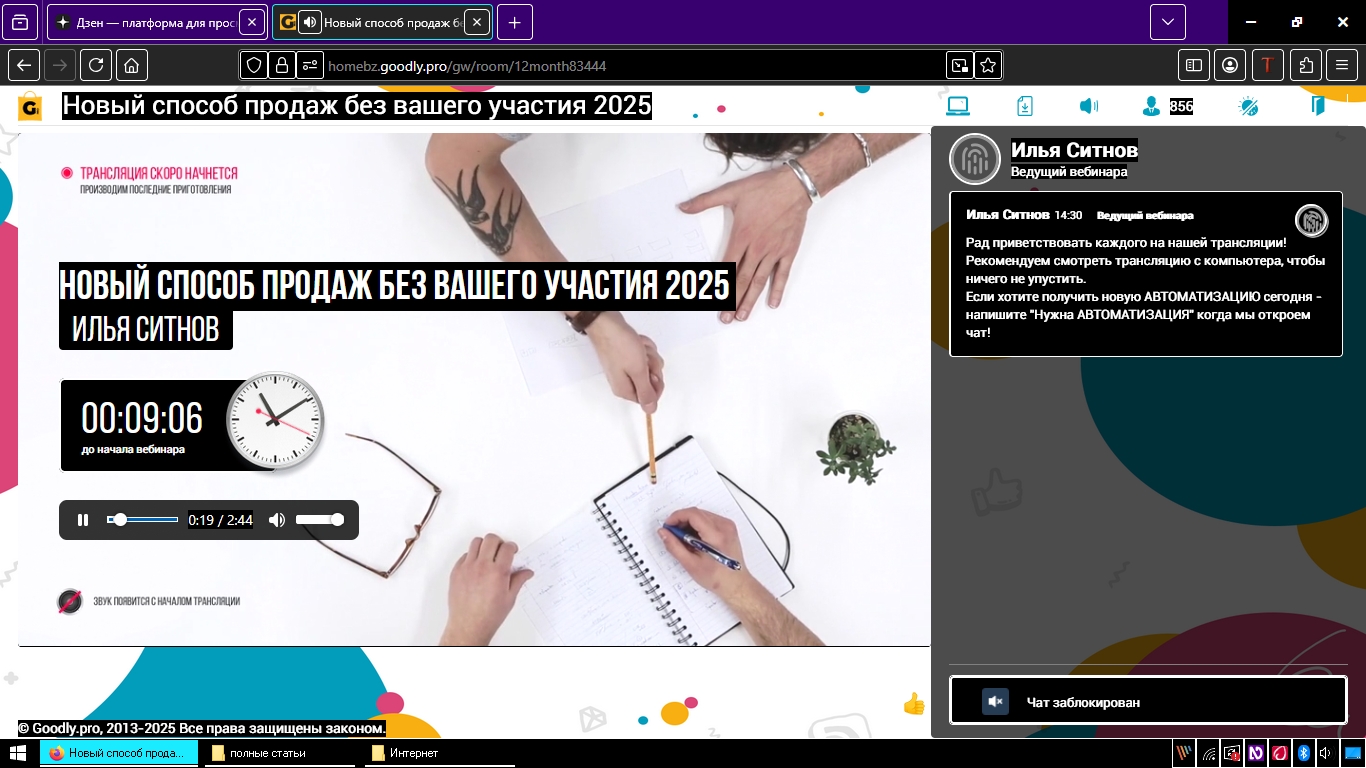Open the Bluetooth tray icon
Screen dimensions: 1366x768
[x=1303, y=753]
